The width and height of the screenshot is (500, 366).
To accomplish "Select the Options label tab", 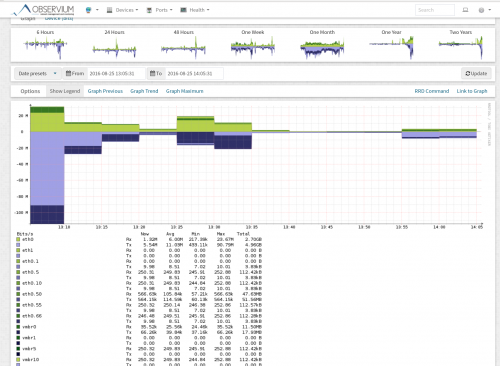I will pyautogui.click(x=30, y=91).
